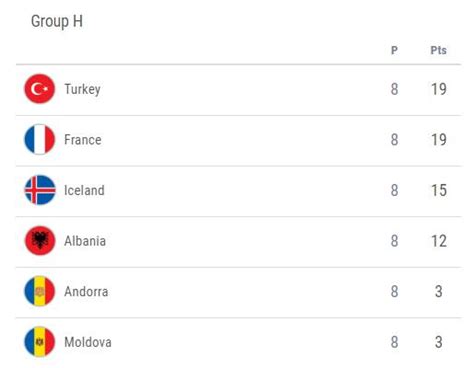This screenshot has width=474, height=368.
Task: Click the France flag icon
Action: 40,140
